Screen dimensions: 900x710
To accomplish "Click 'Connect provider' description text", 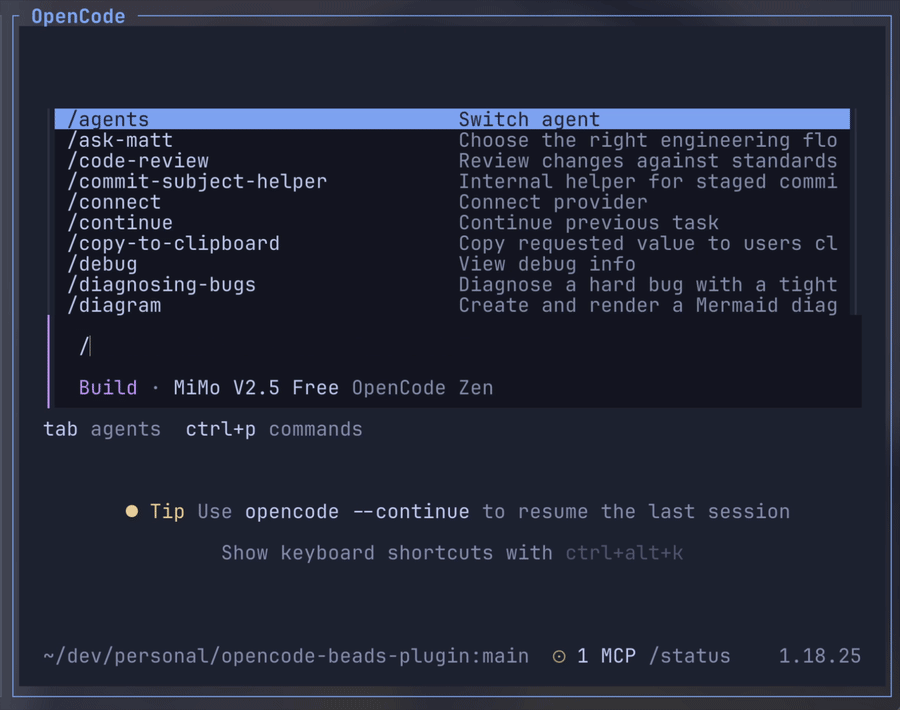I will pos(553,202).
